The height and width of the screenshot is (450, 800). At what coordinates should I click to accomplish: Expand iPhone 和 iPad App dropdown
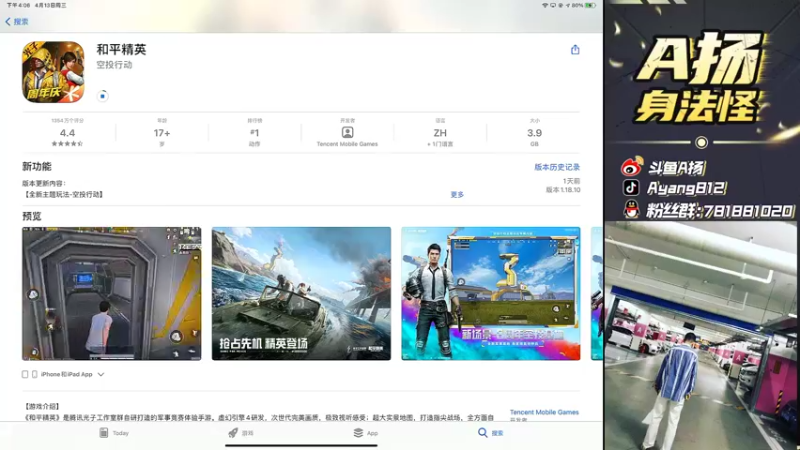pos(64,374)
